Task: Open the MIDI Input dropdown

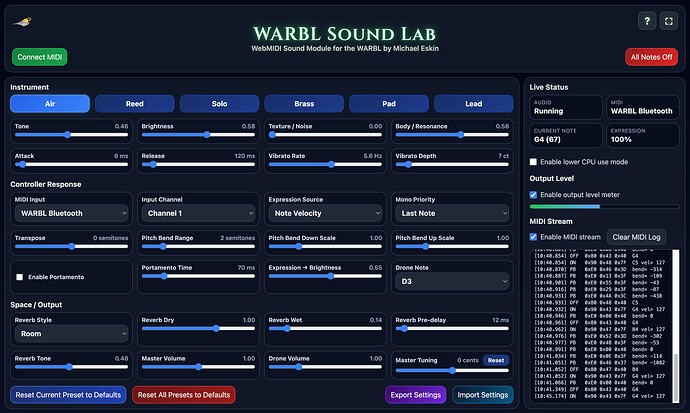Action: (71, 213)
